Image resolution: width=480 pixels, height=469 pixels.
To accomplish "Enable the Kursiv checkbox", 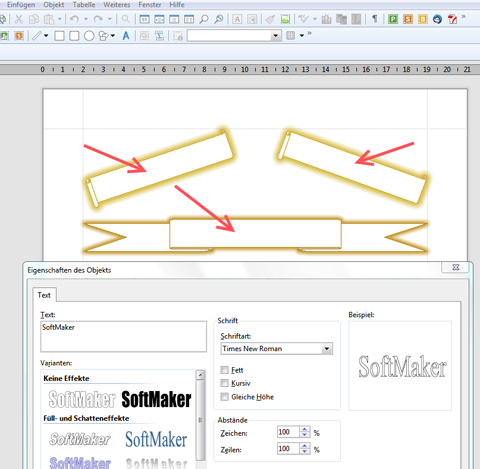I will pyautogui.click(x=225, y=383).
